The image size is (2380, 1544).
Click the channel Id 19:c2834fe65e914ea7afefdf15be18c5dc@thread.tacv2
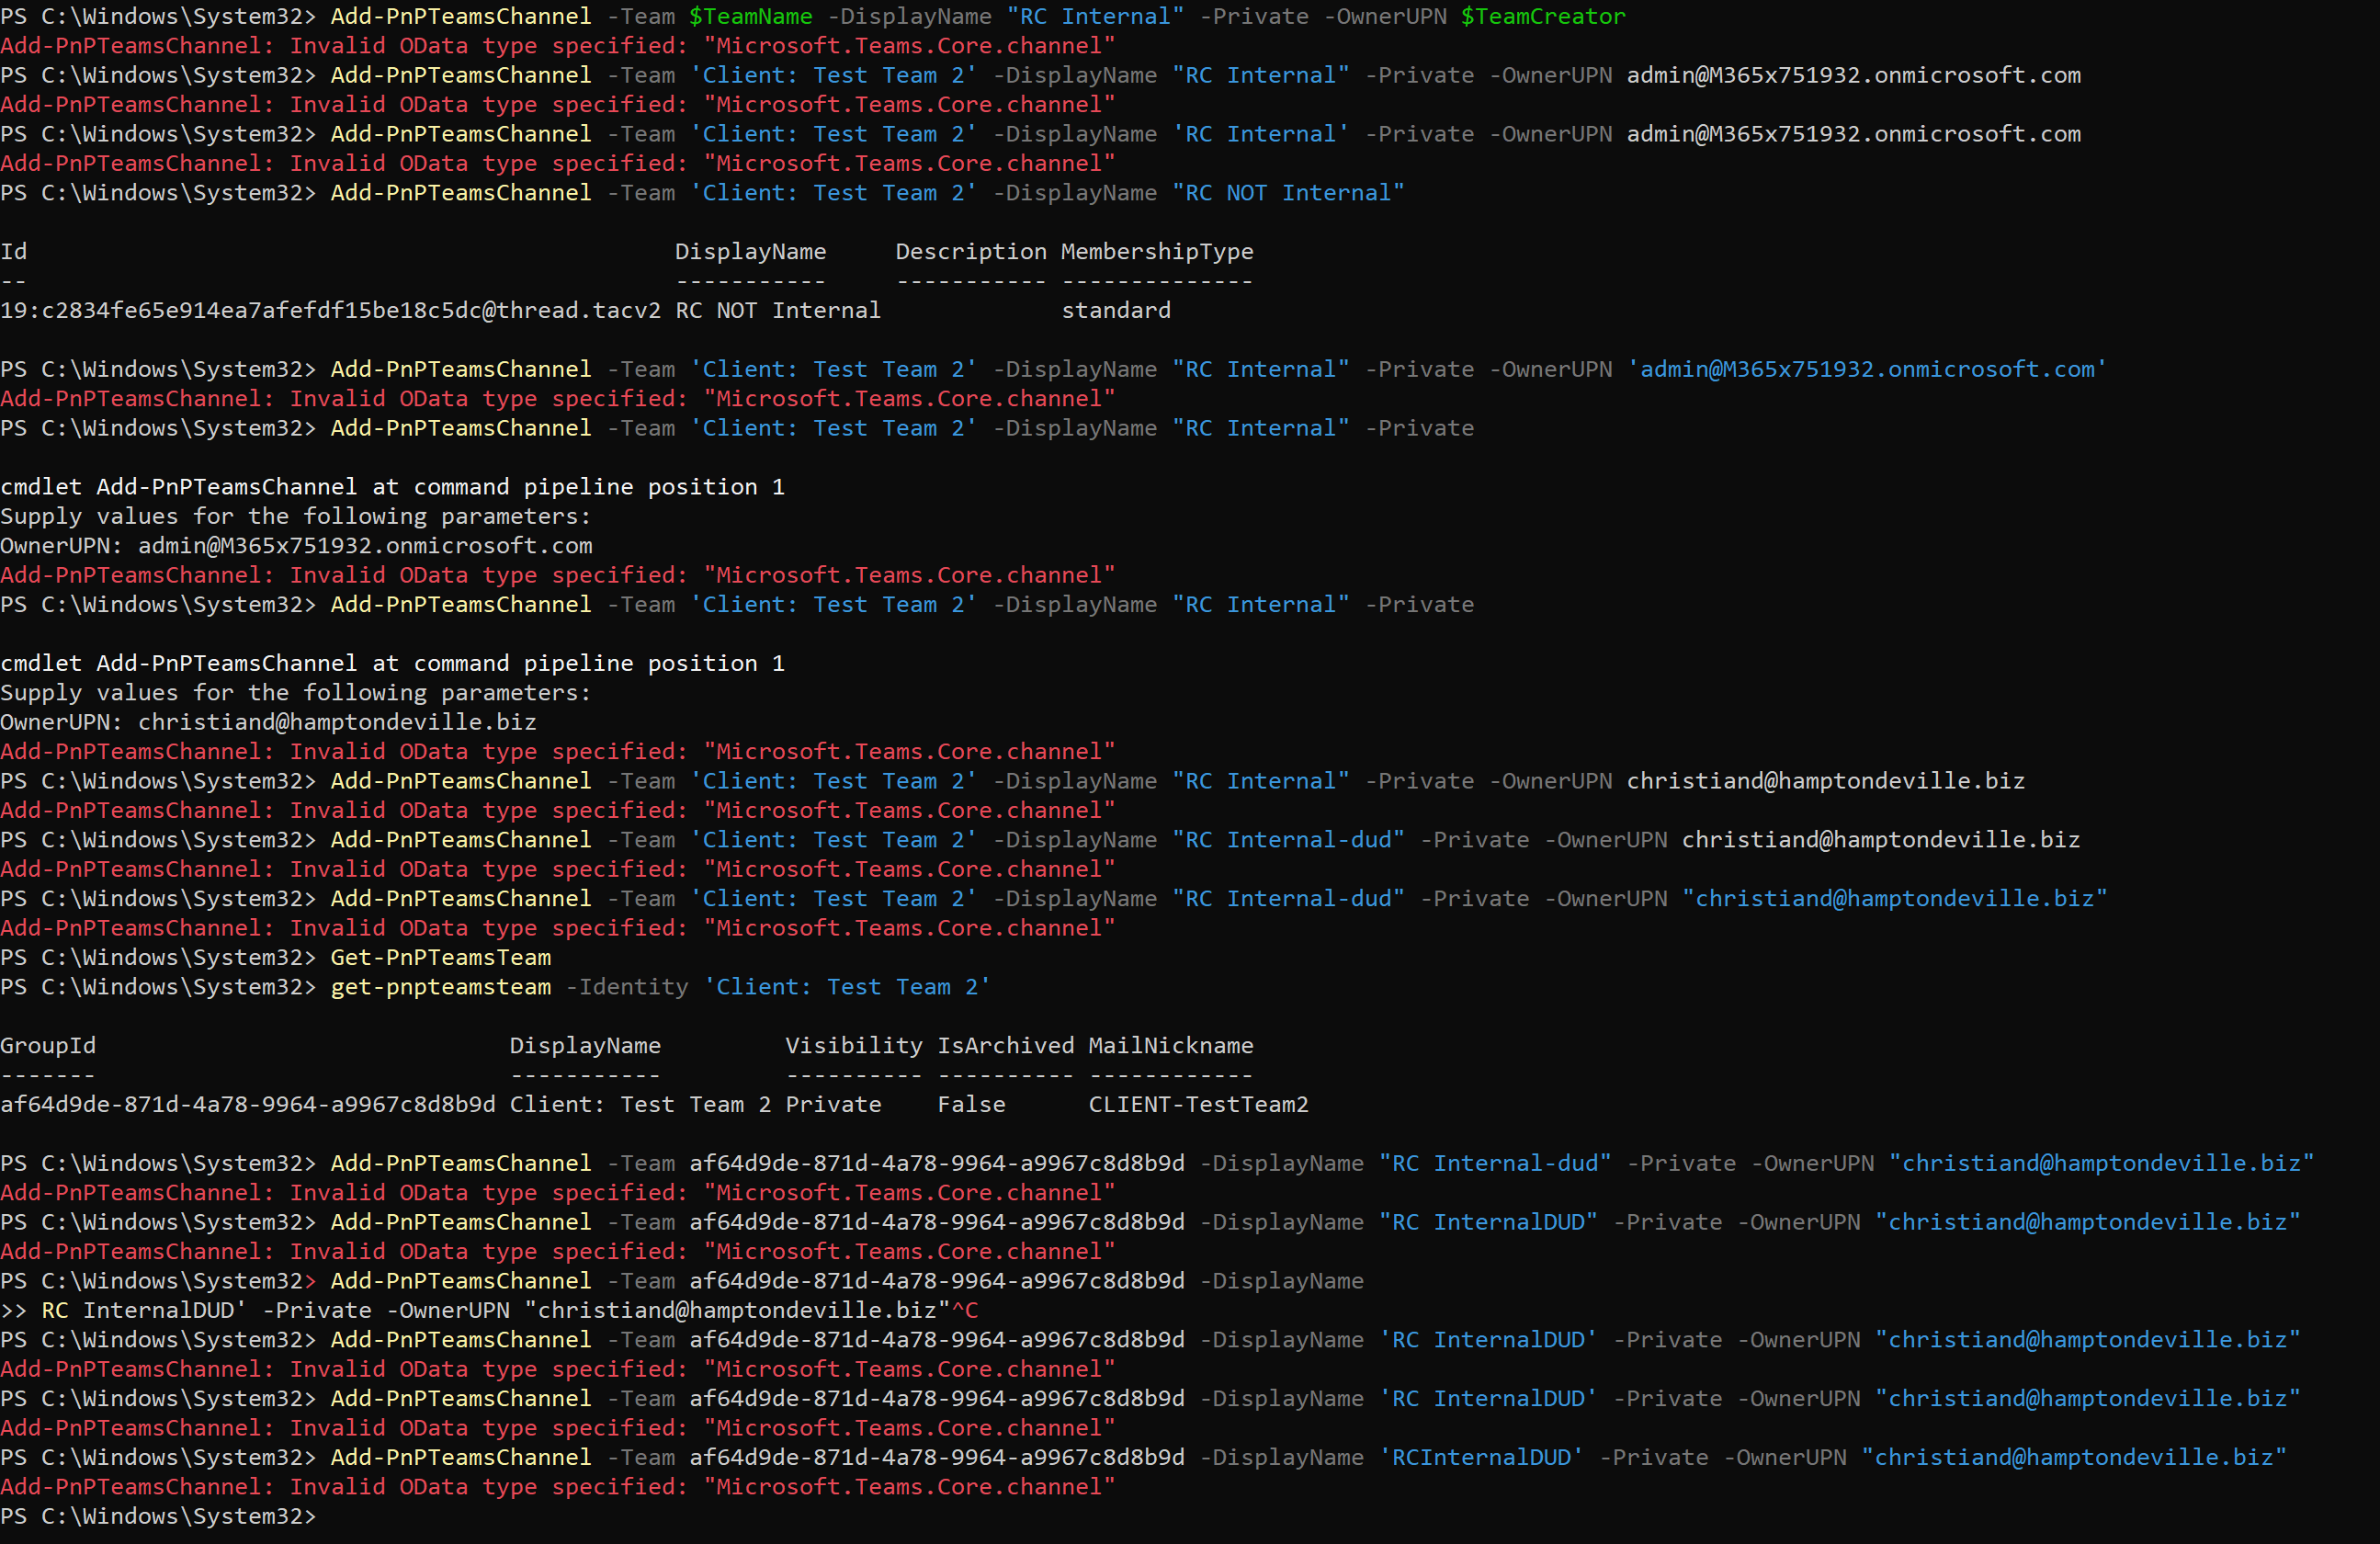coord(330,310)
